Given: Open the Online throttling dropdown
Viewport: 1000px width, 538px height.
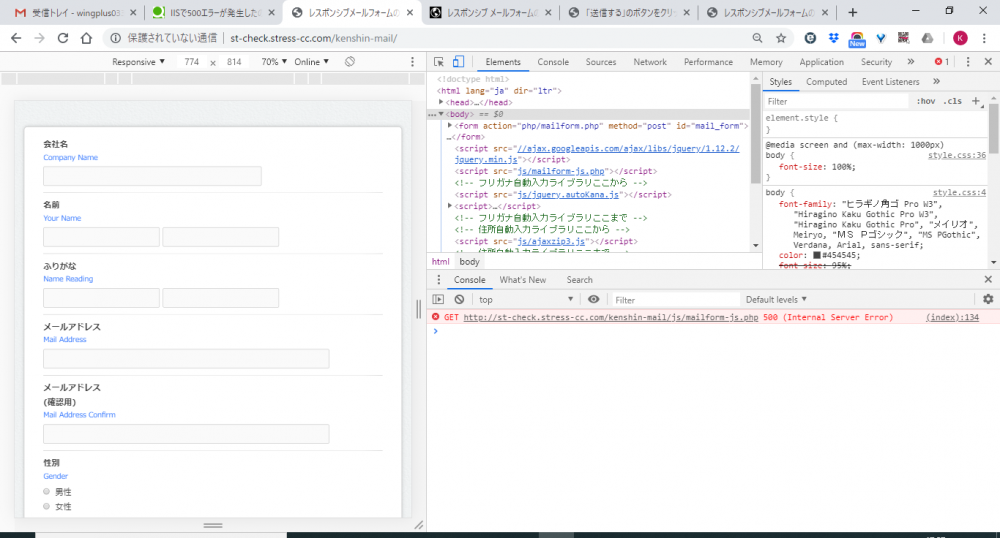Looking at the screenshot, I should tap(311, 62).
